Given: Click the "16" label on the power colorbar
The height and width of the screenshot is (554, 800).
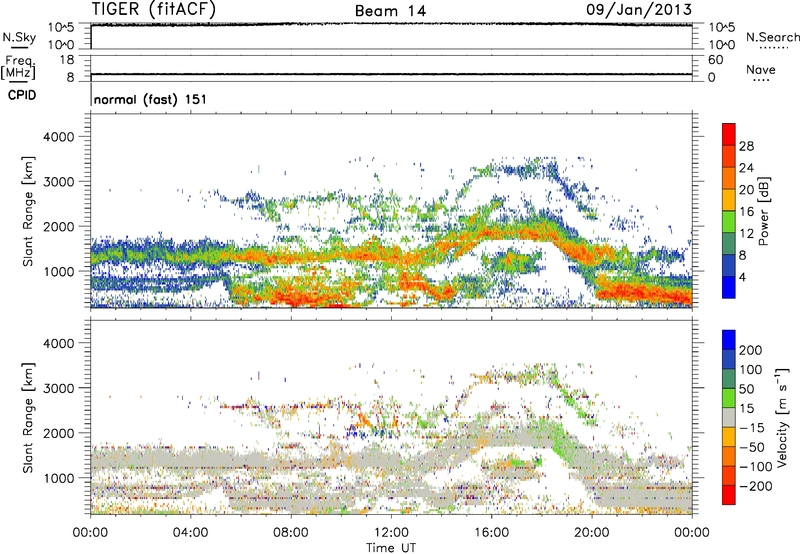Looking at the screenshot, I should [746, 212].
